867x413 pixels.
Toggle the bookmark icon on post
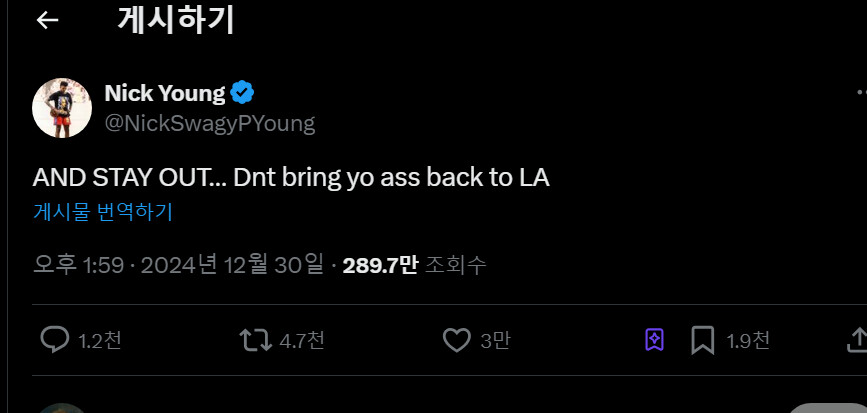coord(702,341)
